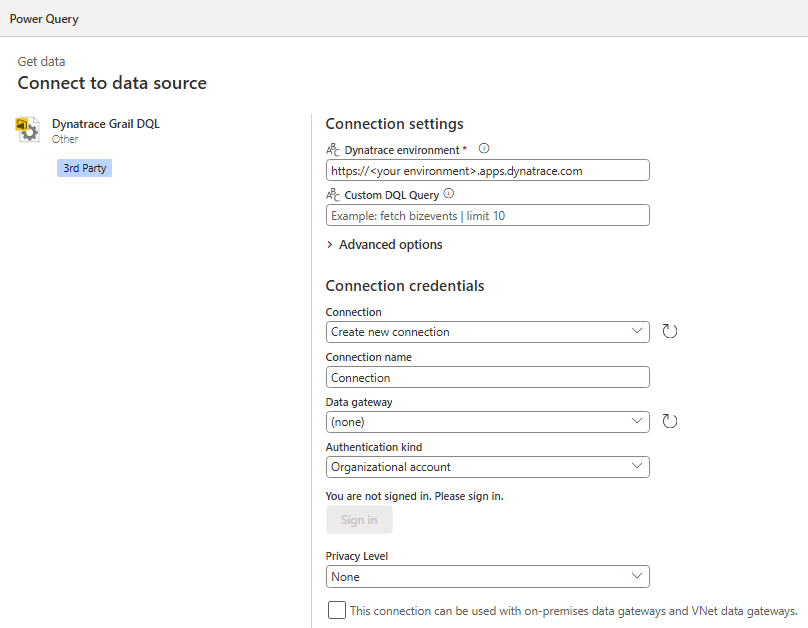Click the Privacy Level label
Screen dimensions: 808x628
357,556
